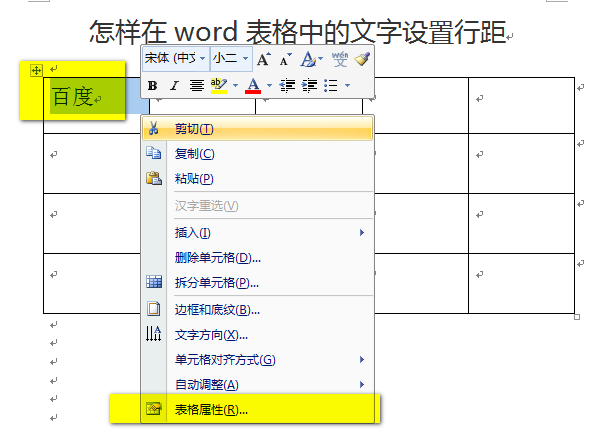
Task: Click the table properties icon
Action: point(154,409)
